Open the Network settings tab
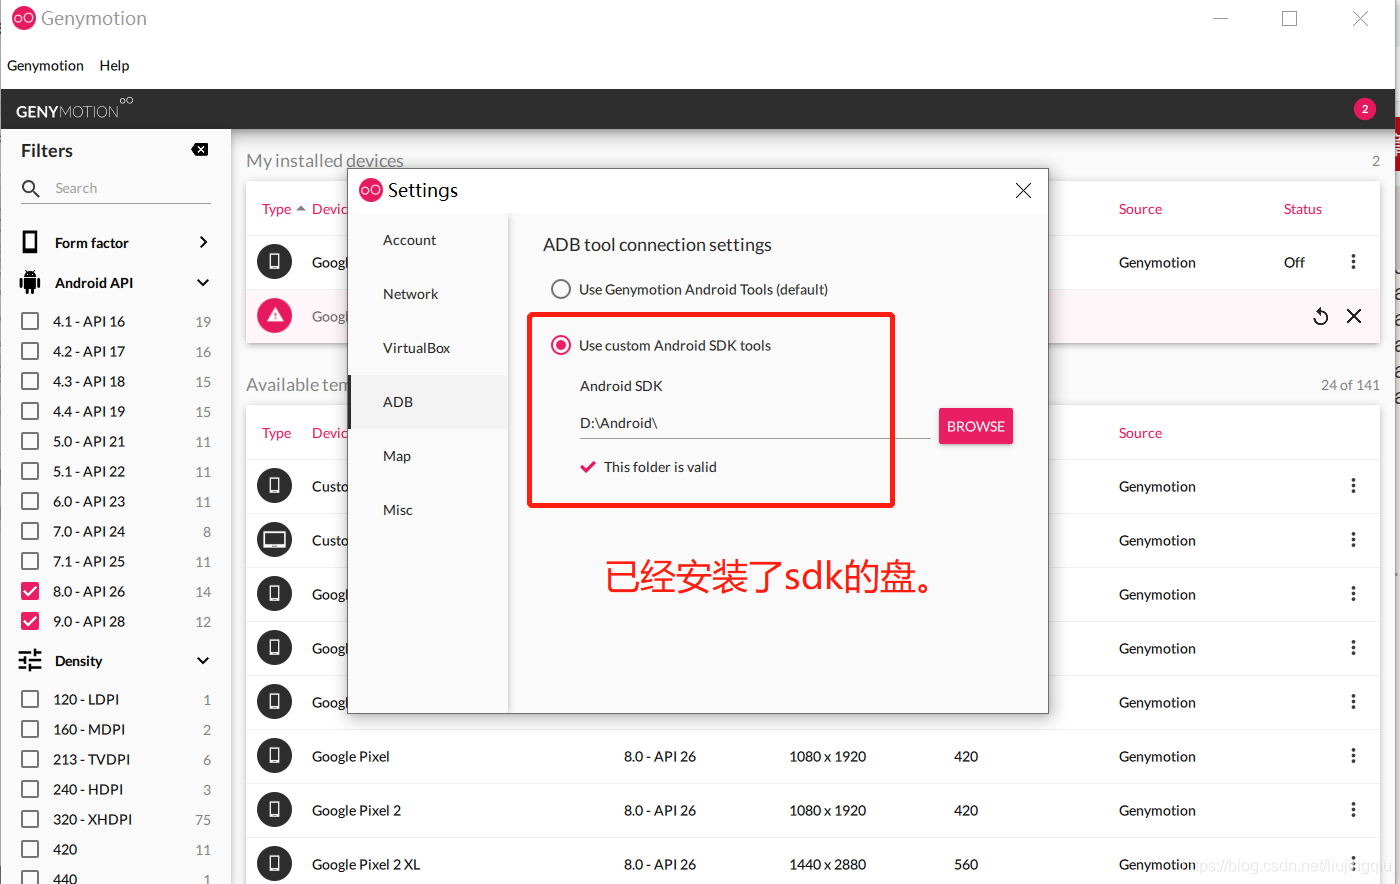The image size is (1400, 884). click(428, 294)
